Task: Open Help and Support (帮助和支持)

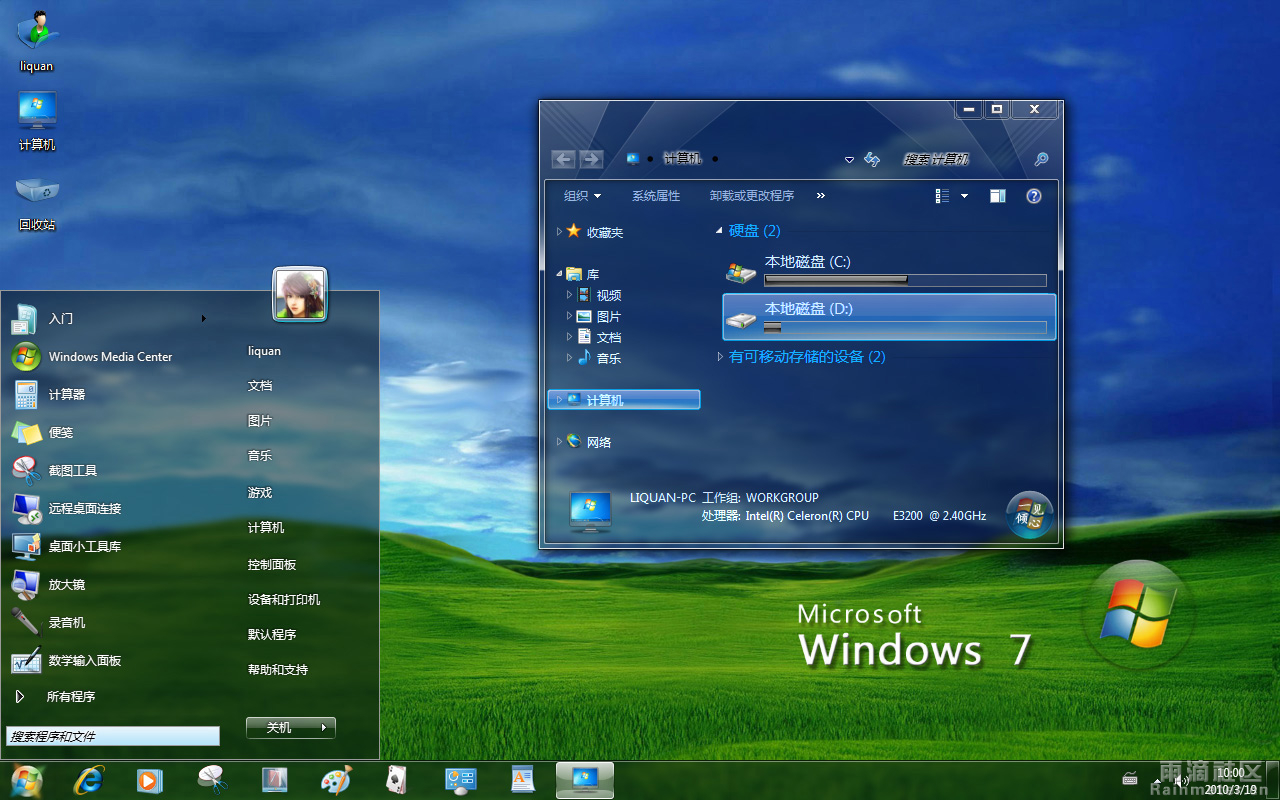Action: tap(278, 670)
